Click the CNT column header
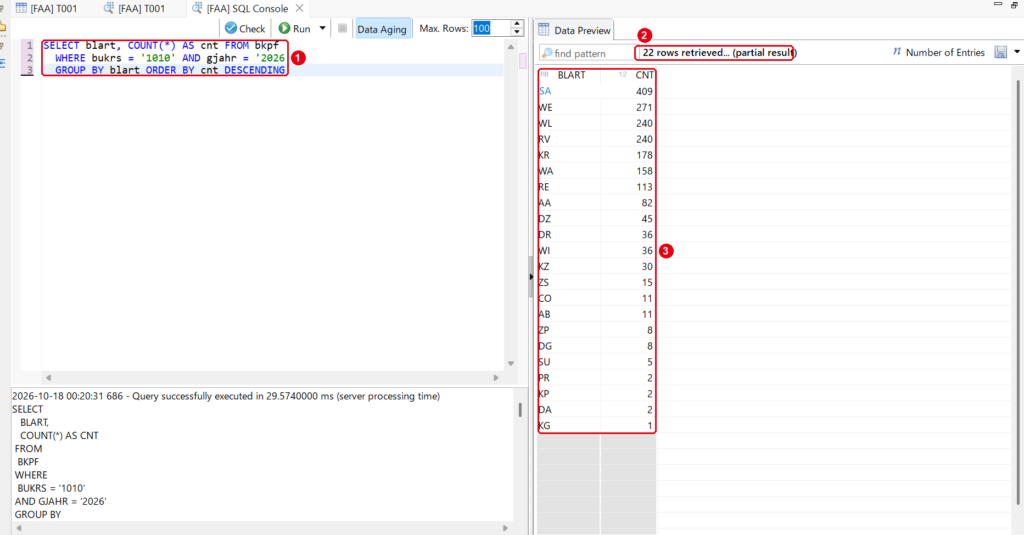This screenshot has width=1024, height=535. tap(628, 75)
